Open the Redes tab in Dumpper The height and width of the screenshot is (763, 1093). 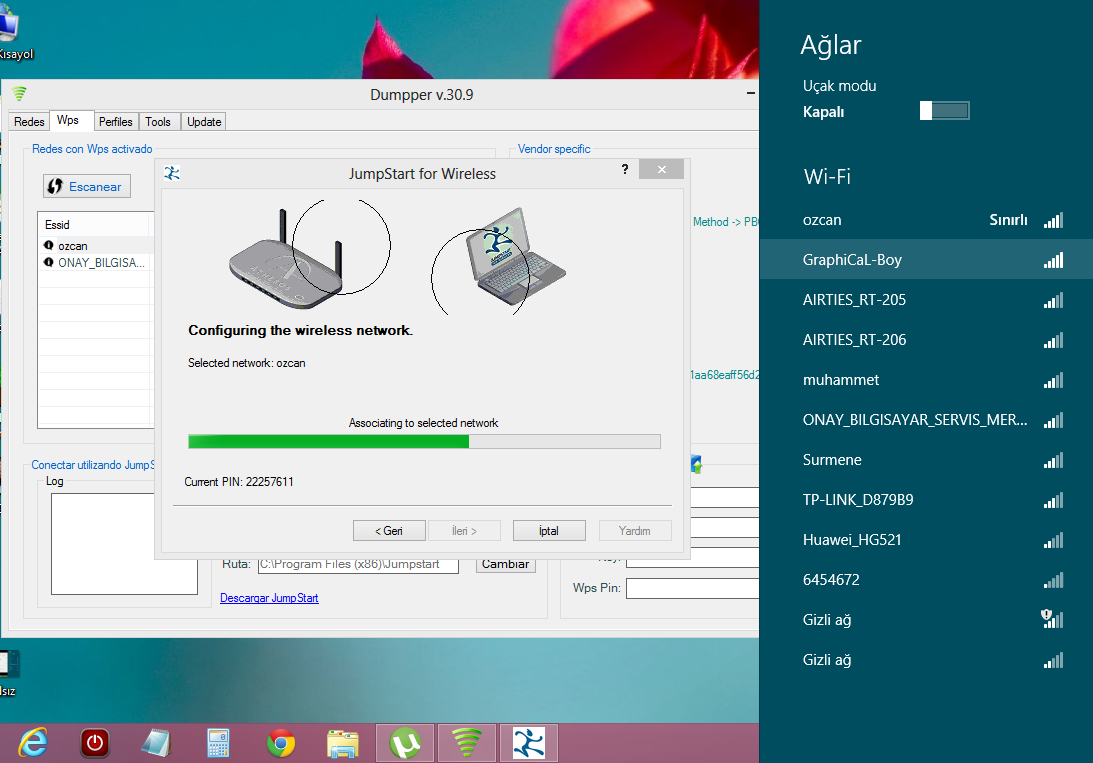(29, 121)
